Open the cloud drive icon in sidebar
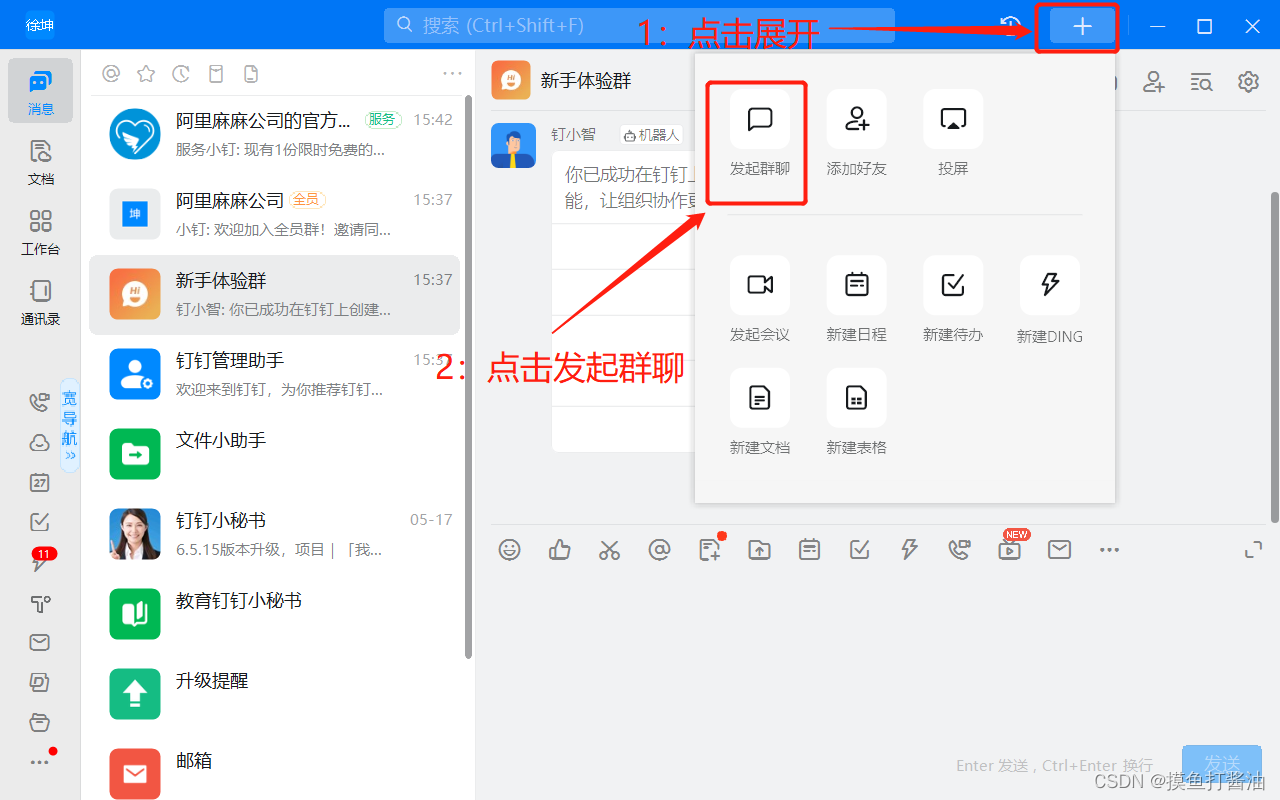The image size is (1280, 800). pos(39,443)
